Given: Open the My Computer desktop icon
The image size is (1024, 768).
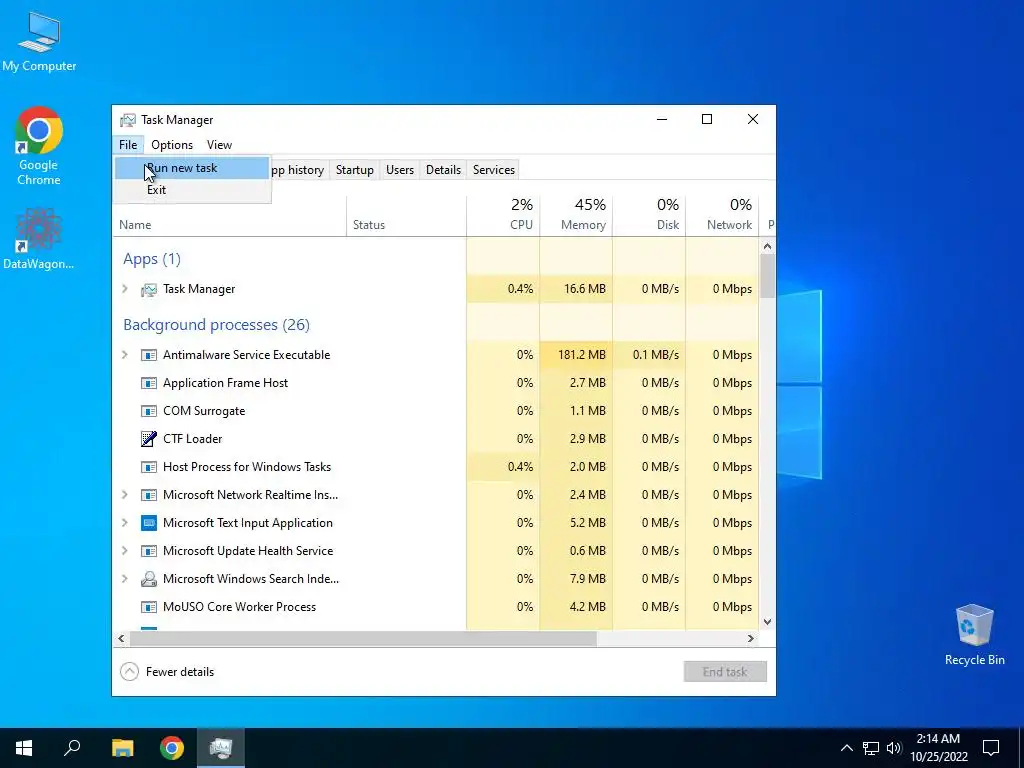Looking at the screenshot, I should pos(39,40).
